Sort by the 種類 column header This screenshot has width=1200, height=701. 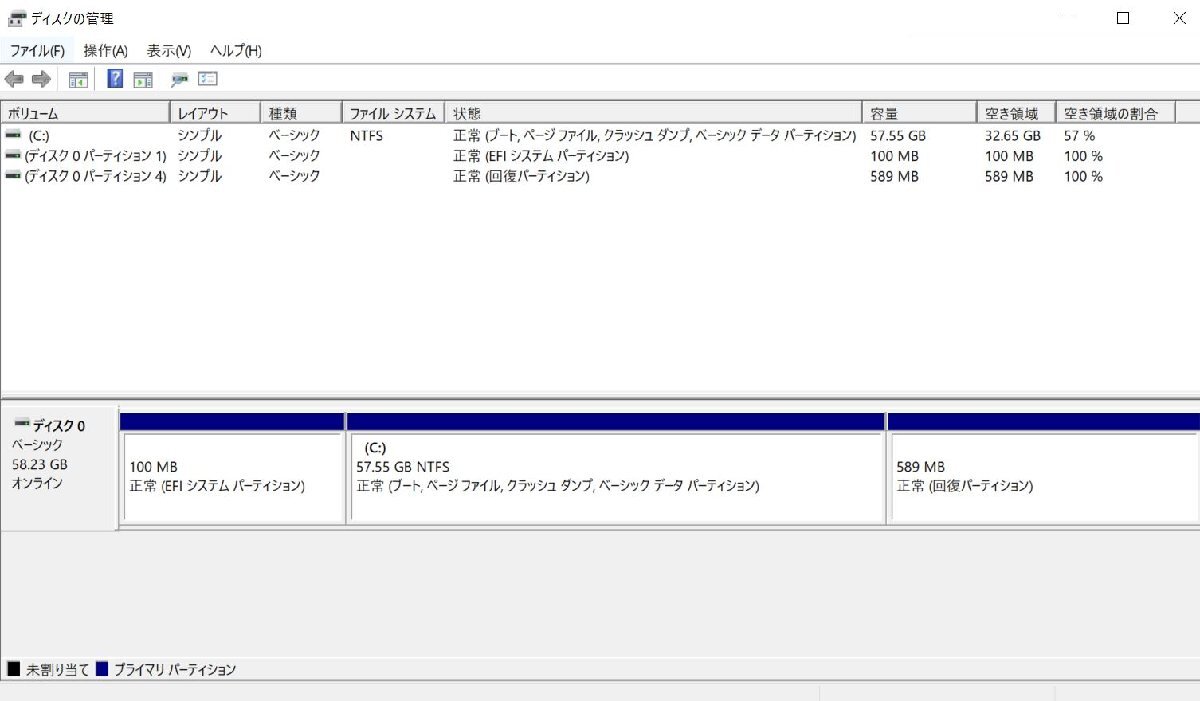(301, 113)
